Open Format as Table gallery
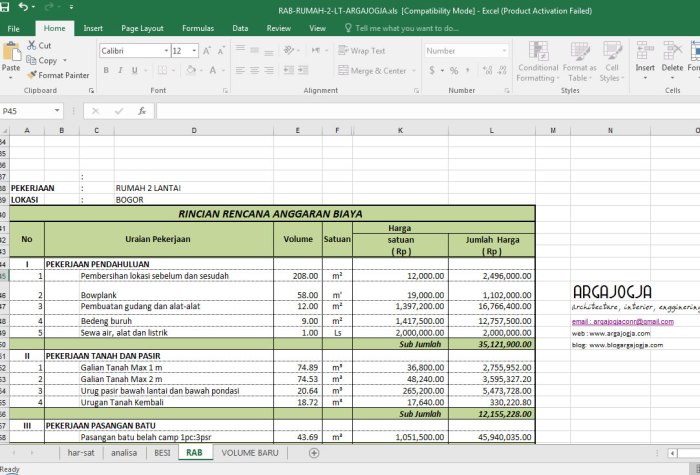 (579, 62)
